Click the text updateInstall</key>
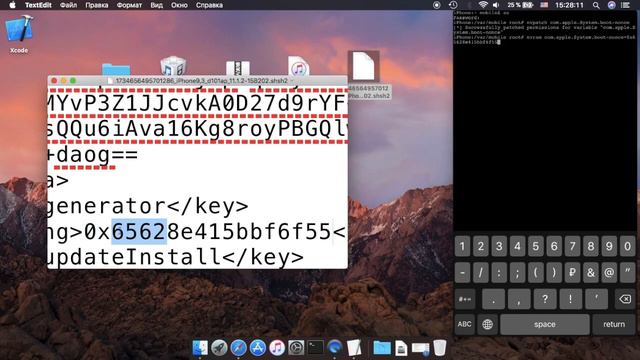Image resolution: width=640 pixels, height=360 pixels. [176, 257]
